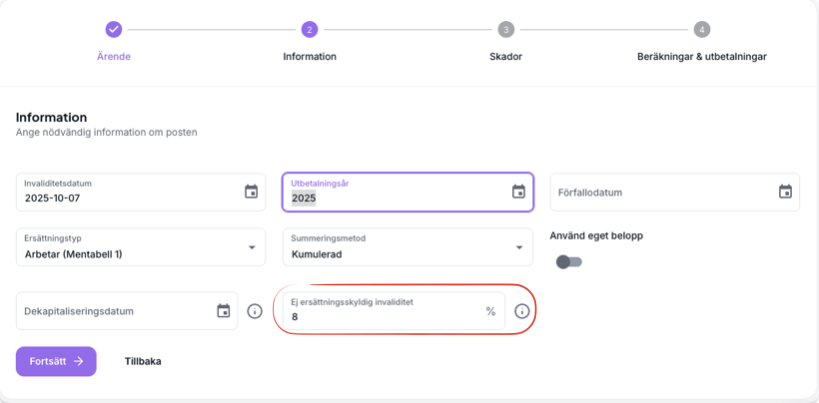Click the Förfallodatum date field
Viewport: 819px width, 403px height.
(660, 192)
